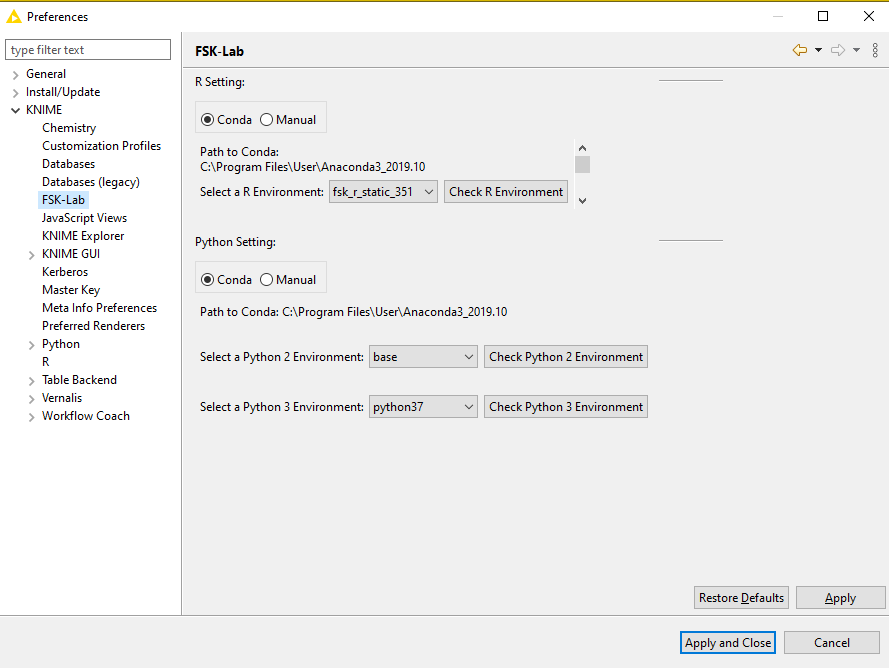Expand the Python tree node
Image resolution: width=890 pixels, height=671 pixels.
pos(32,345)
